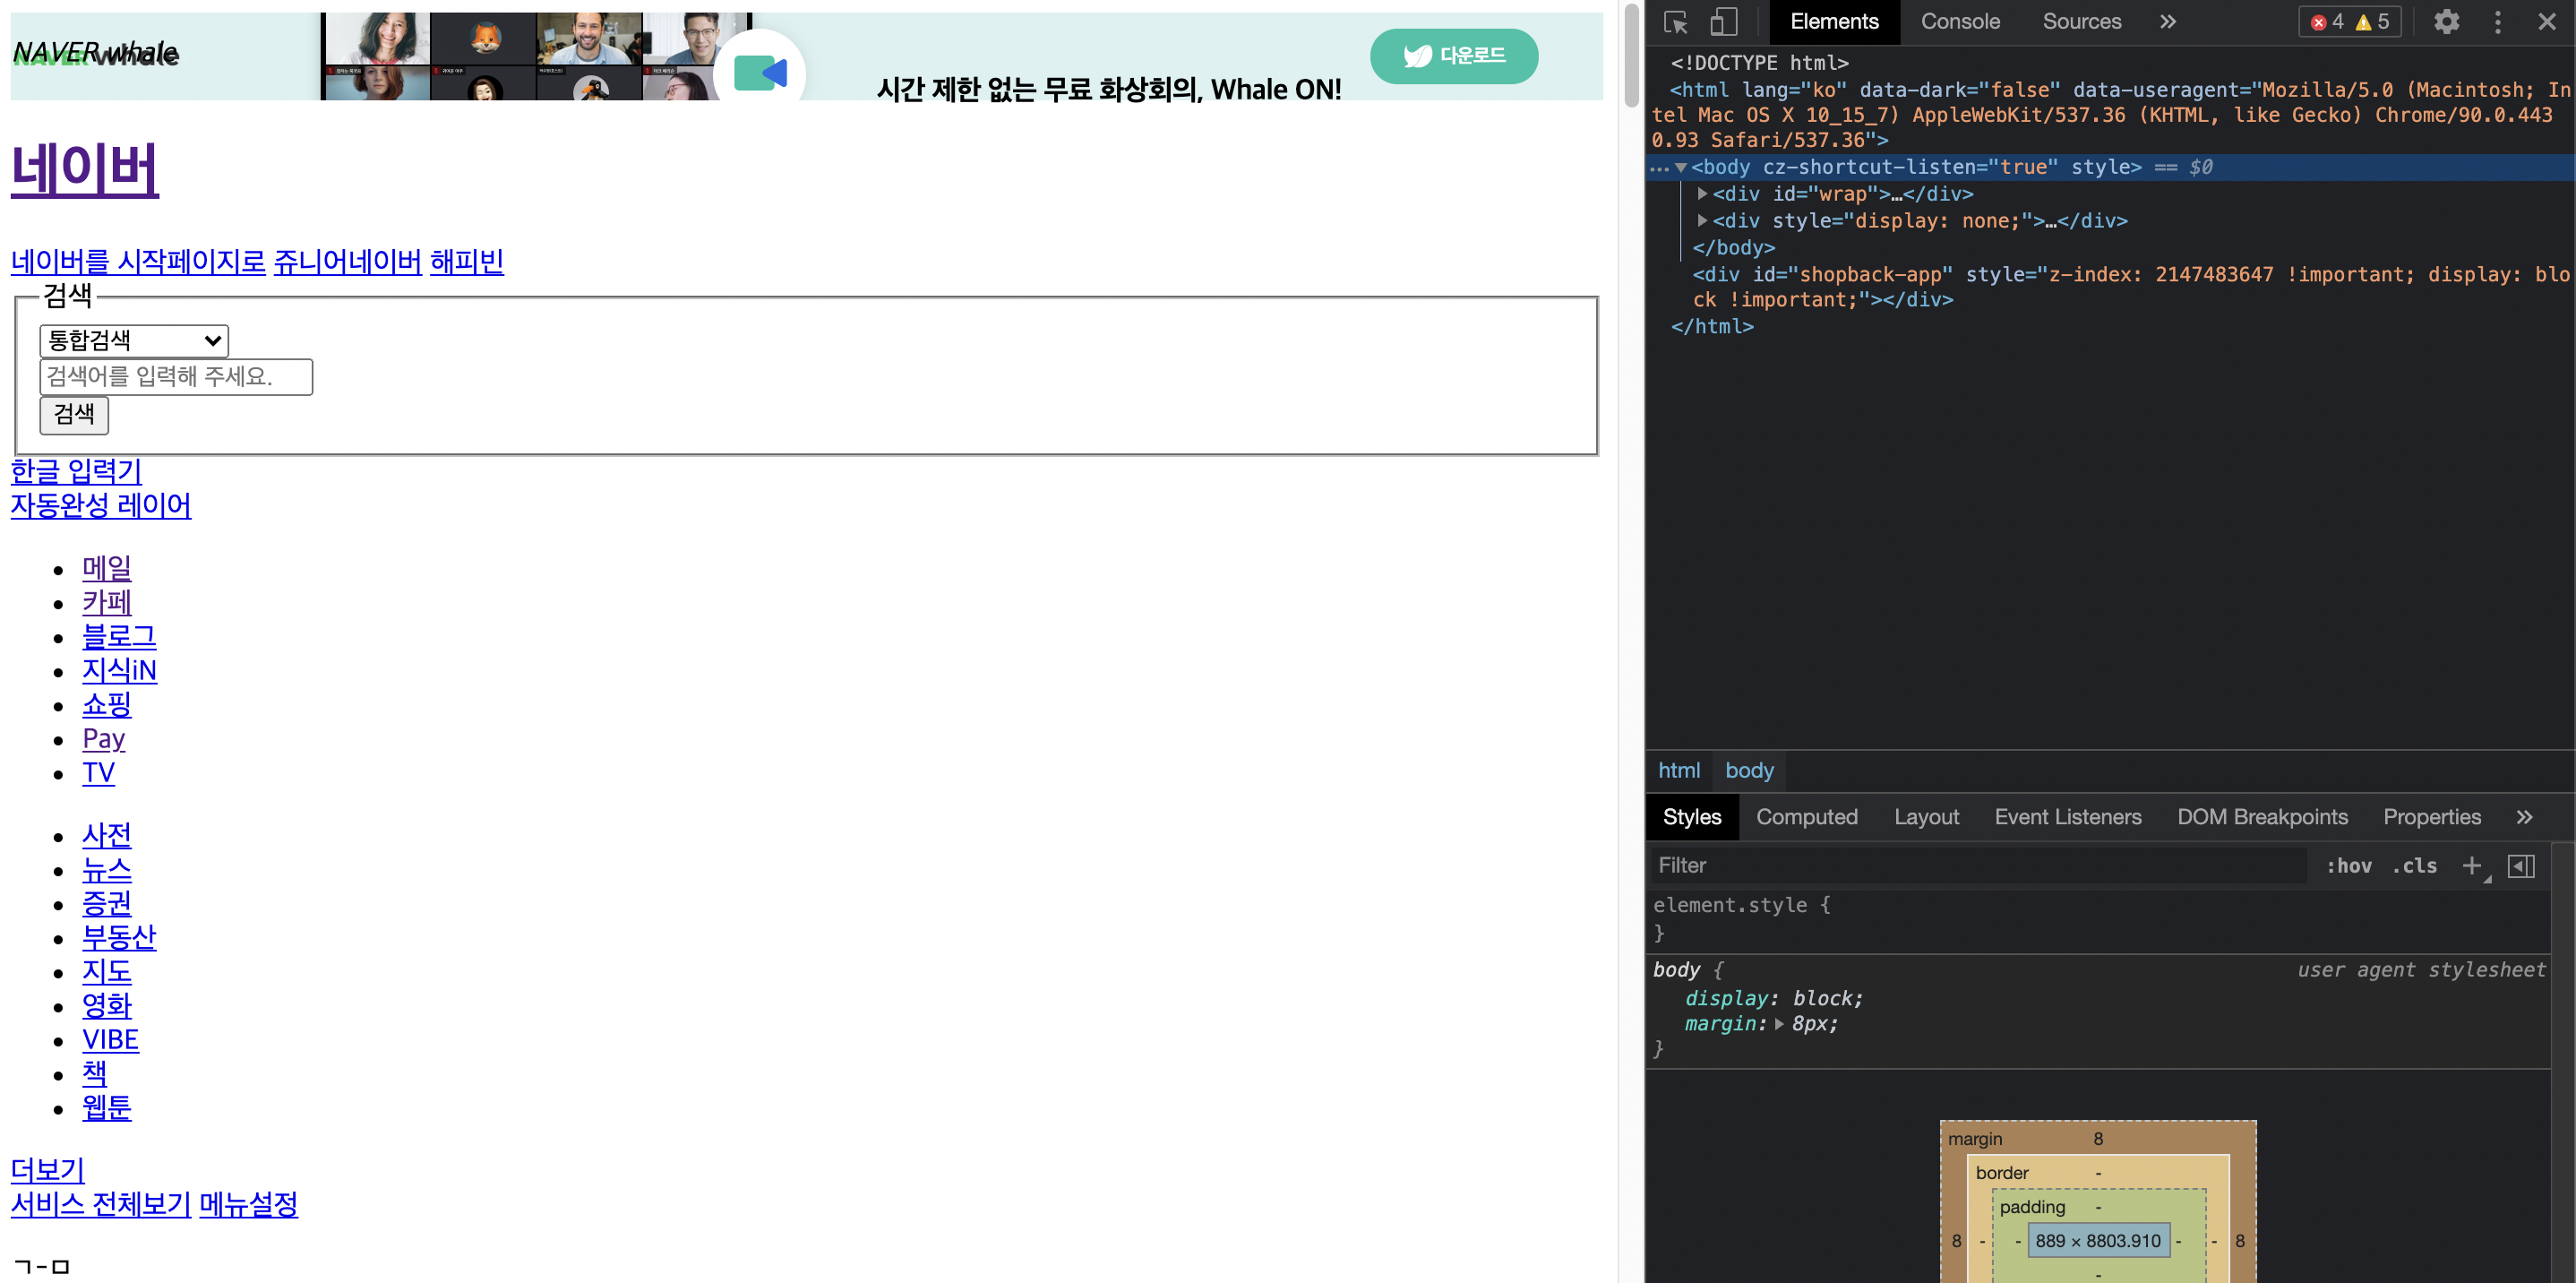Toggle the device toolbar icon

1723,22
